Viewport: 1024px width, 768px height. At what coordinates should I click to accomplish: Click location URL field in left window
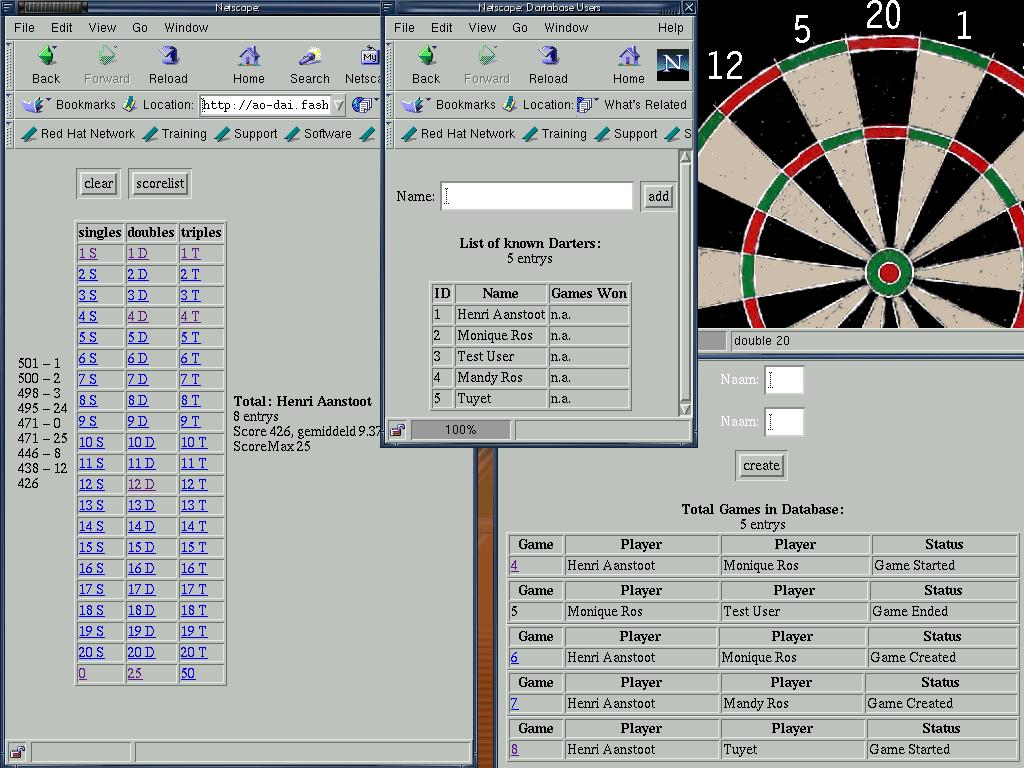coord(266,104)
